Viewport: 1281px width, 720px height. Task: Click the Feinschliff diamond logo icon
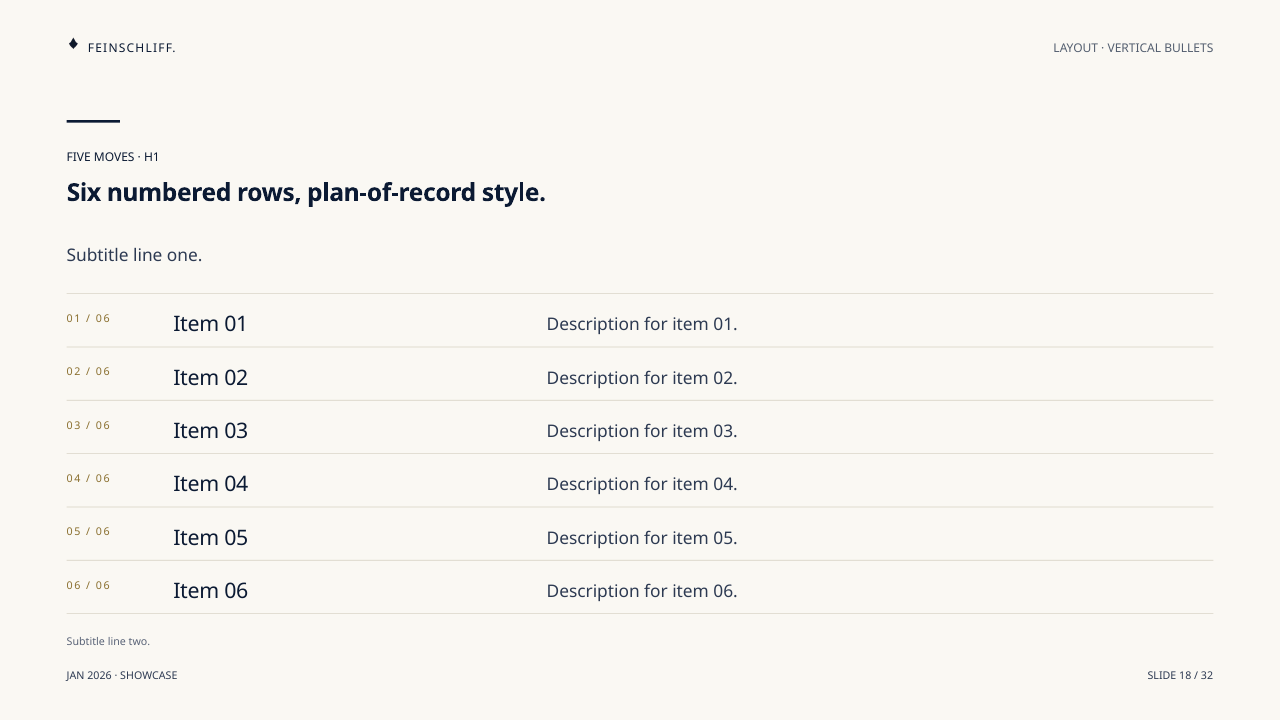click(x=73, y=44)
